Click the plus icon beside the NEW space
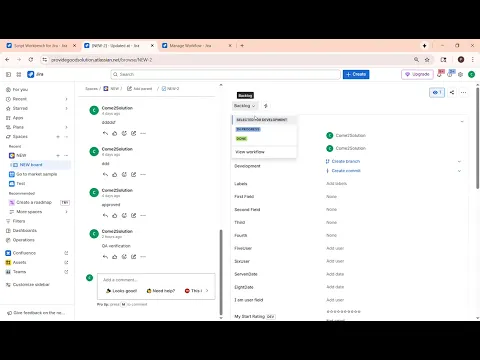The height and width of the screenshot is (360, 480). [58, 155]
